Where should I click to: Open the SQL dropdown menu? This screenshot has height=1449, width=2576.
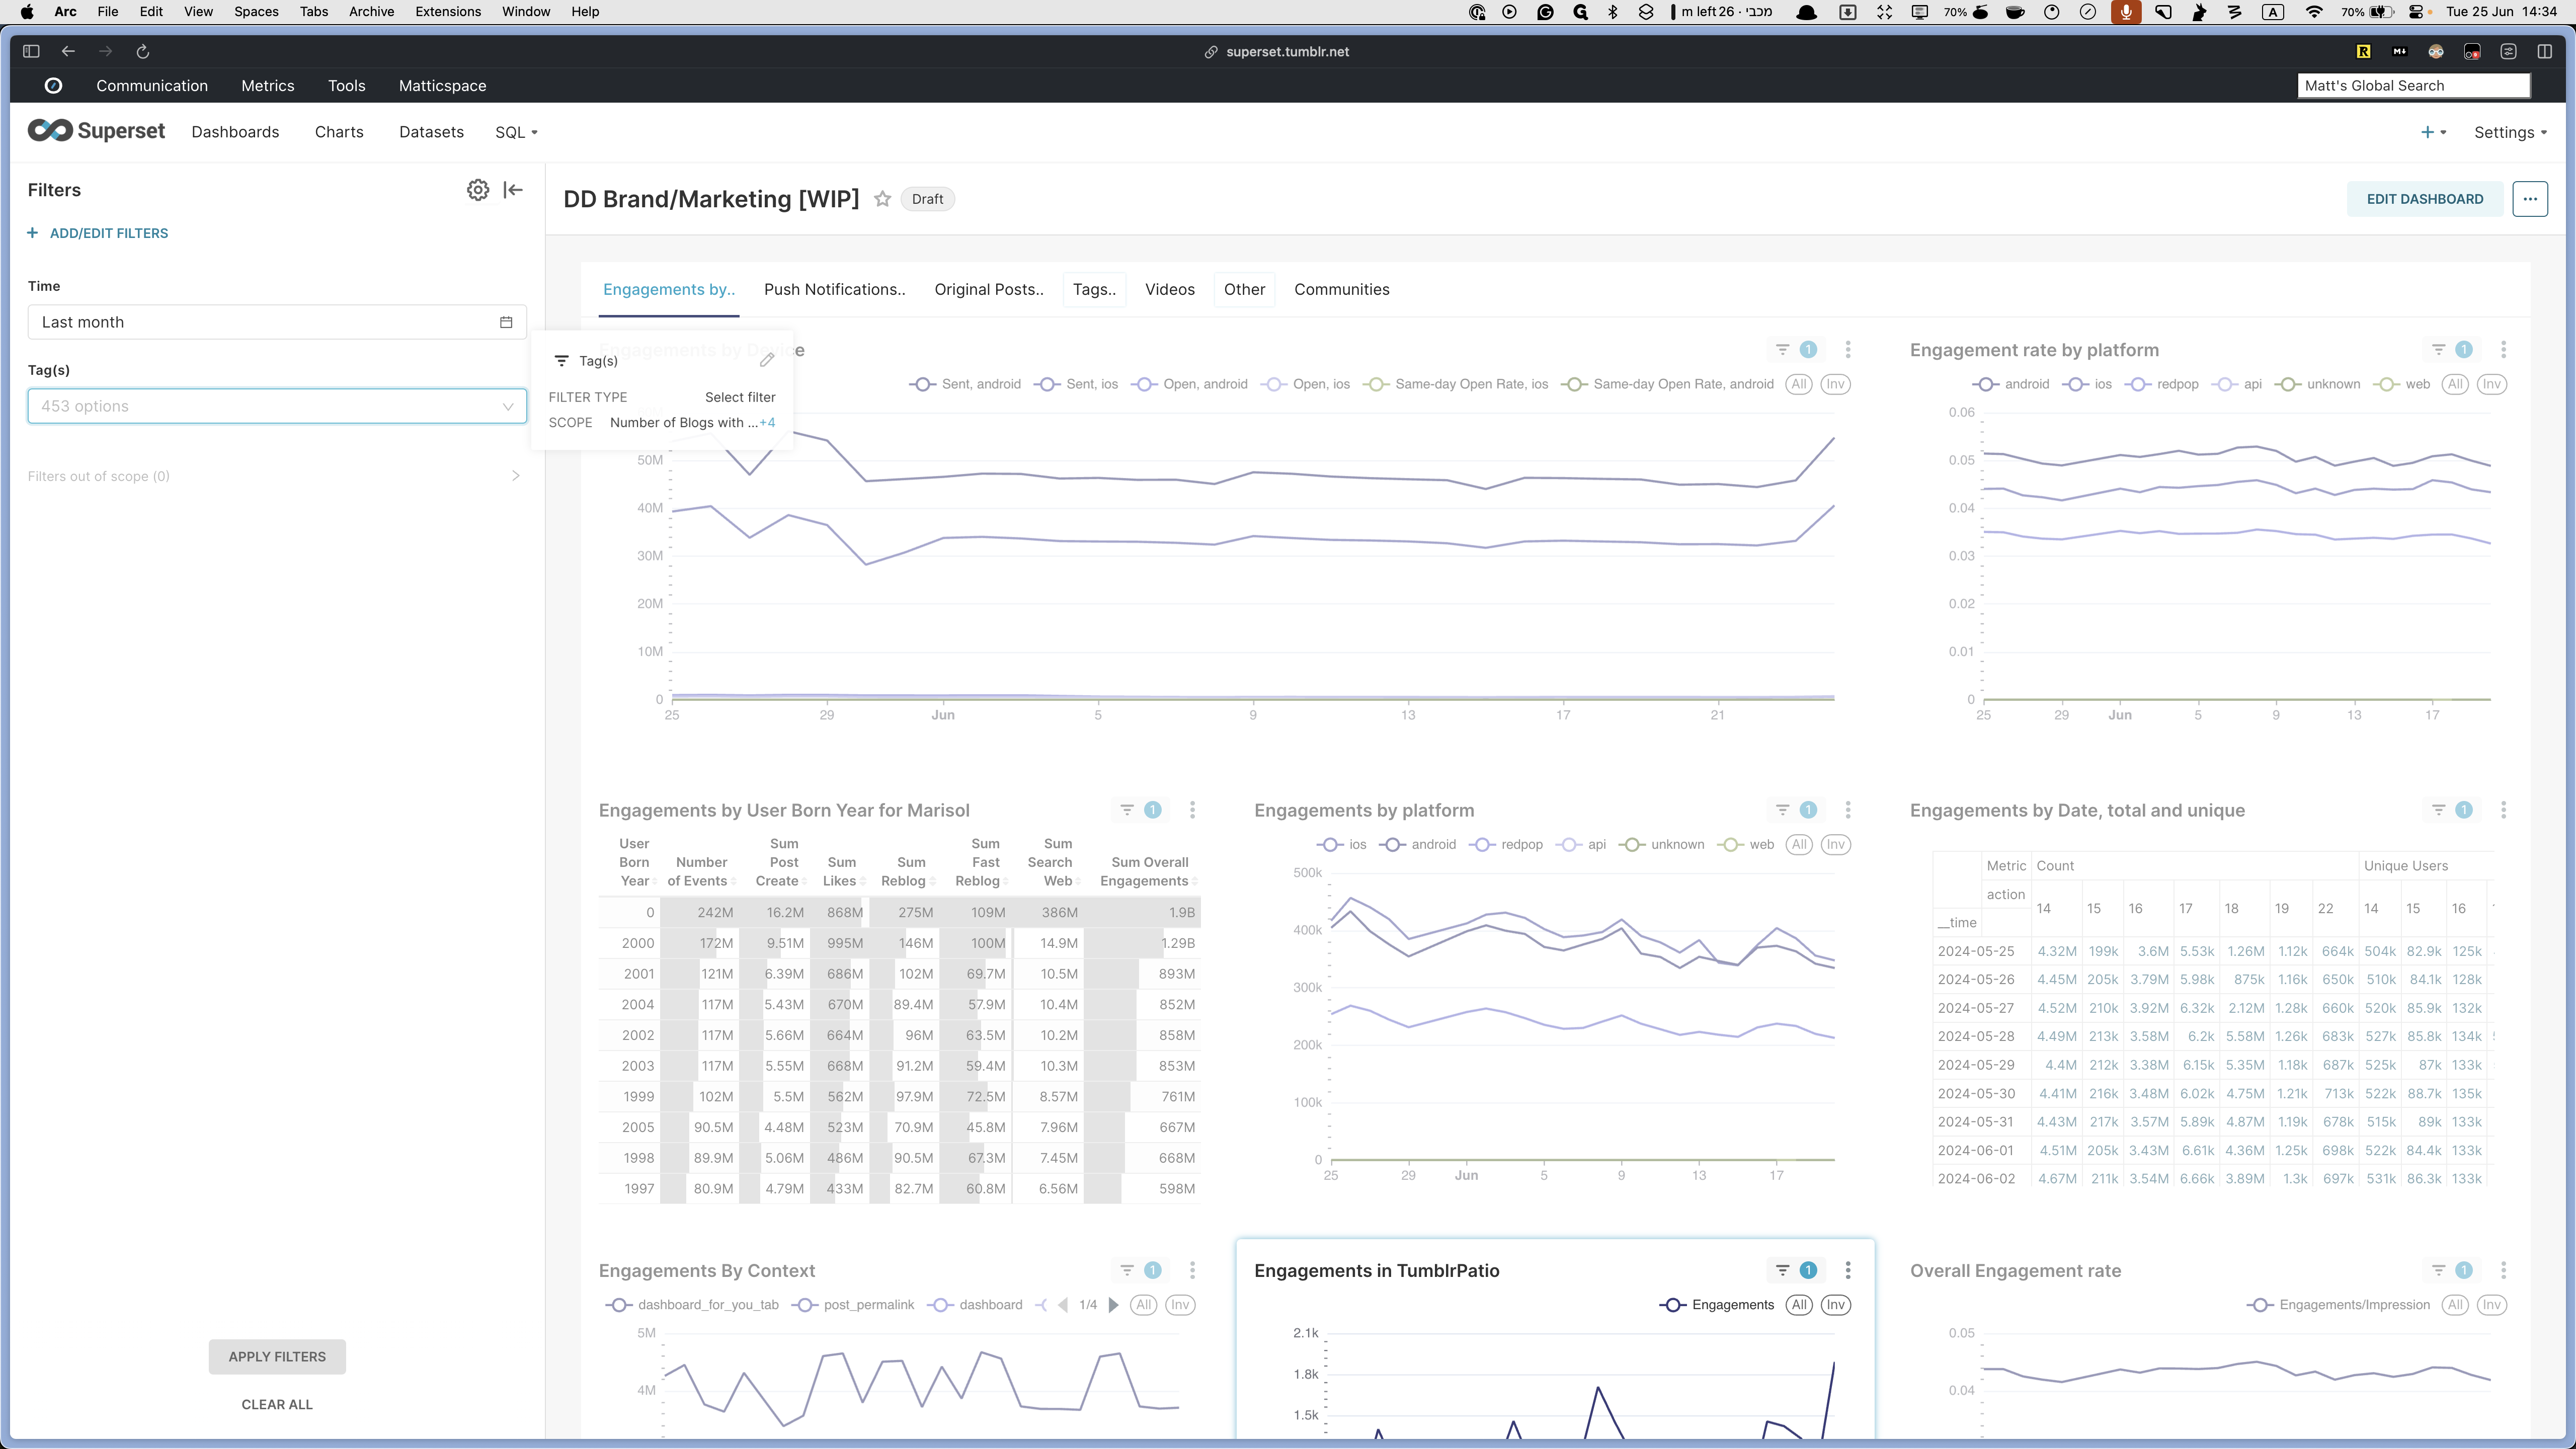[x=516, y=132]
